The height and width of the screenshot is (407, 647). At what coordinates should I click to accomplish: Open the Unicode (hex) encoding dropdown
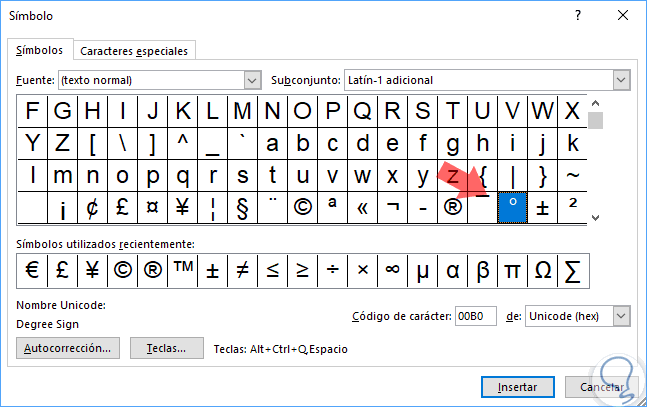tap(622, 316)
